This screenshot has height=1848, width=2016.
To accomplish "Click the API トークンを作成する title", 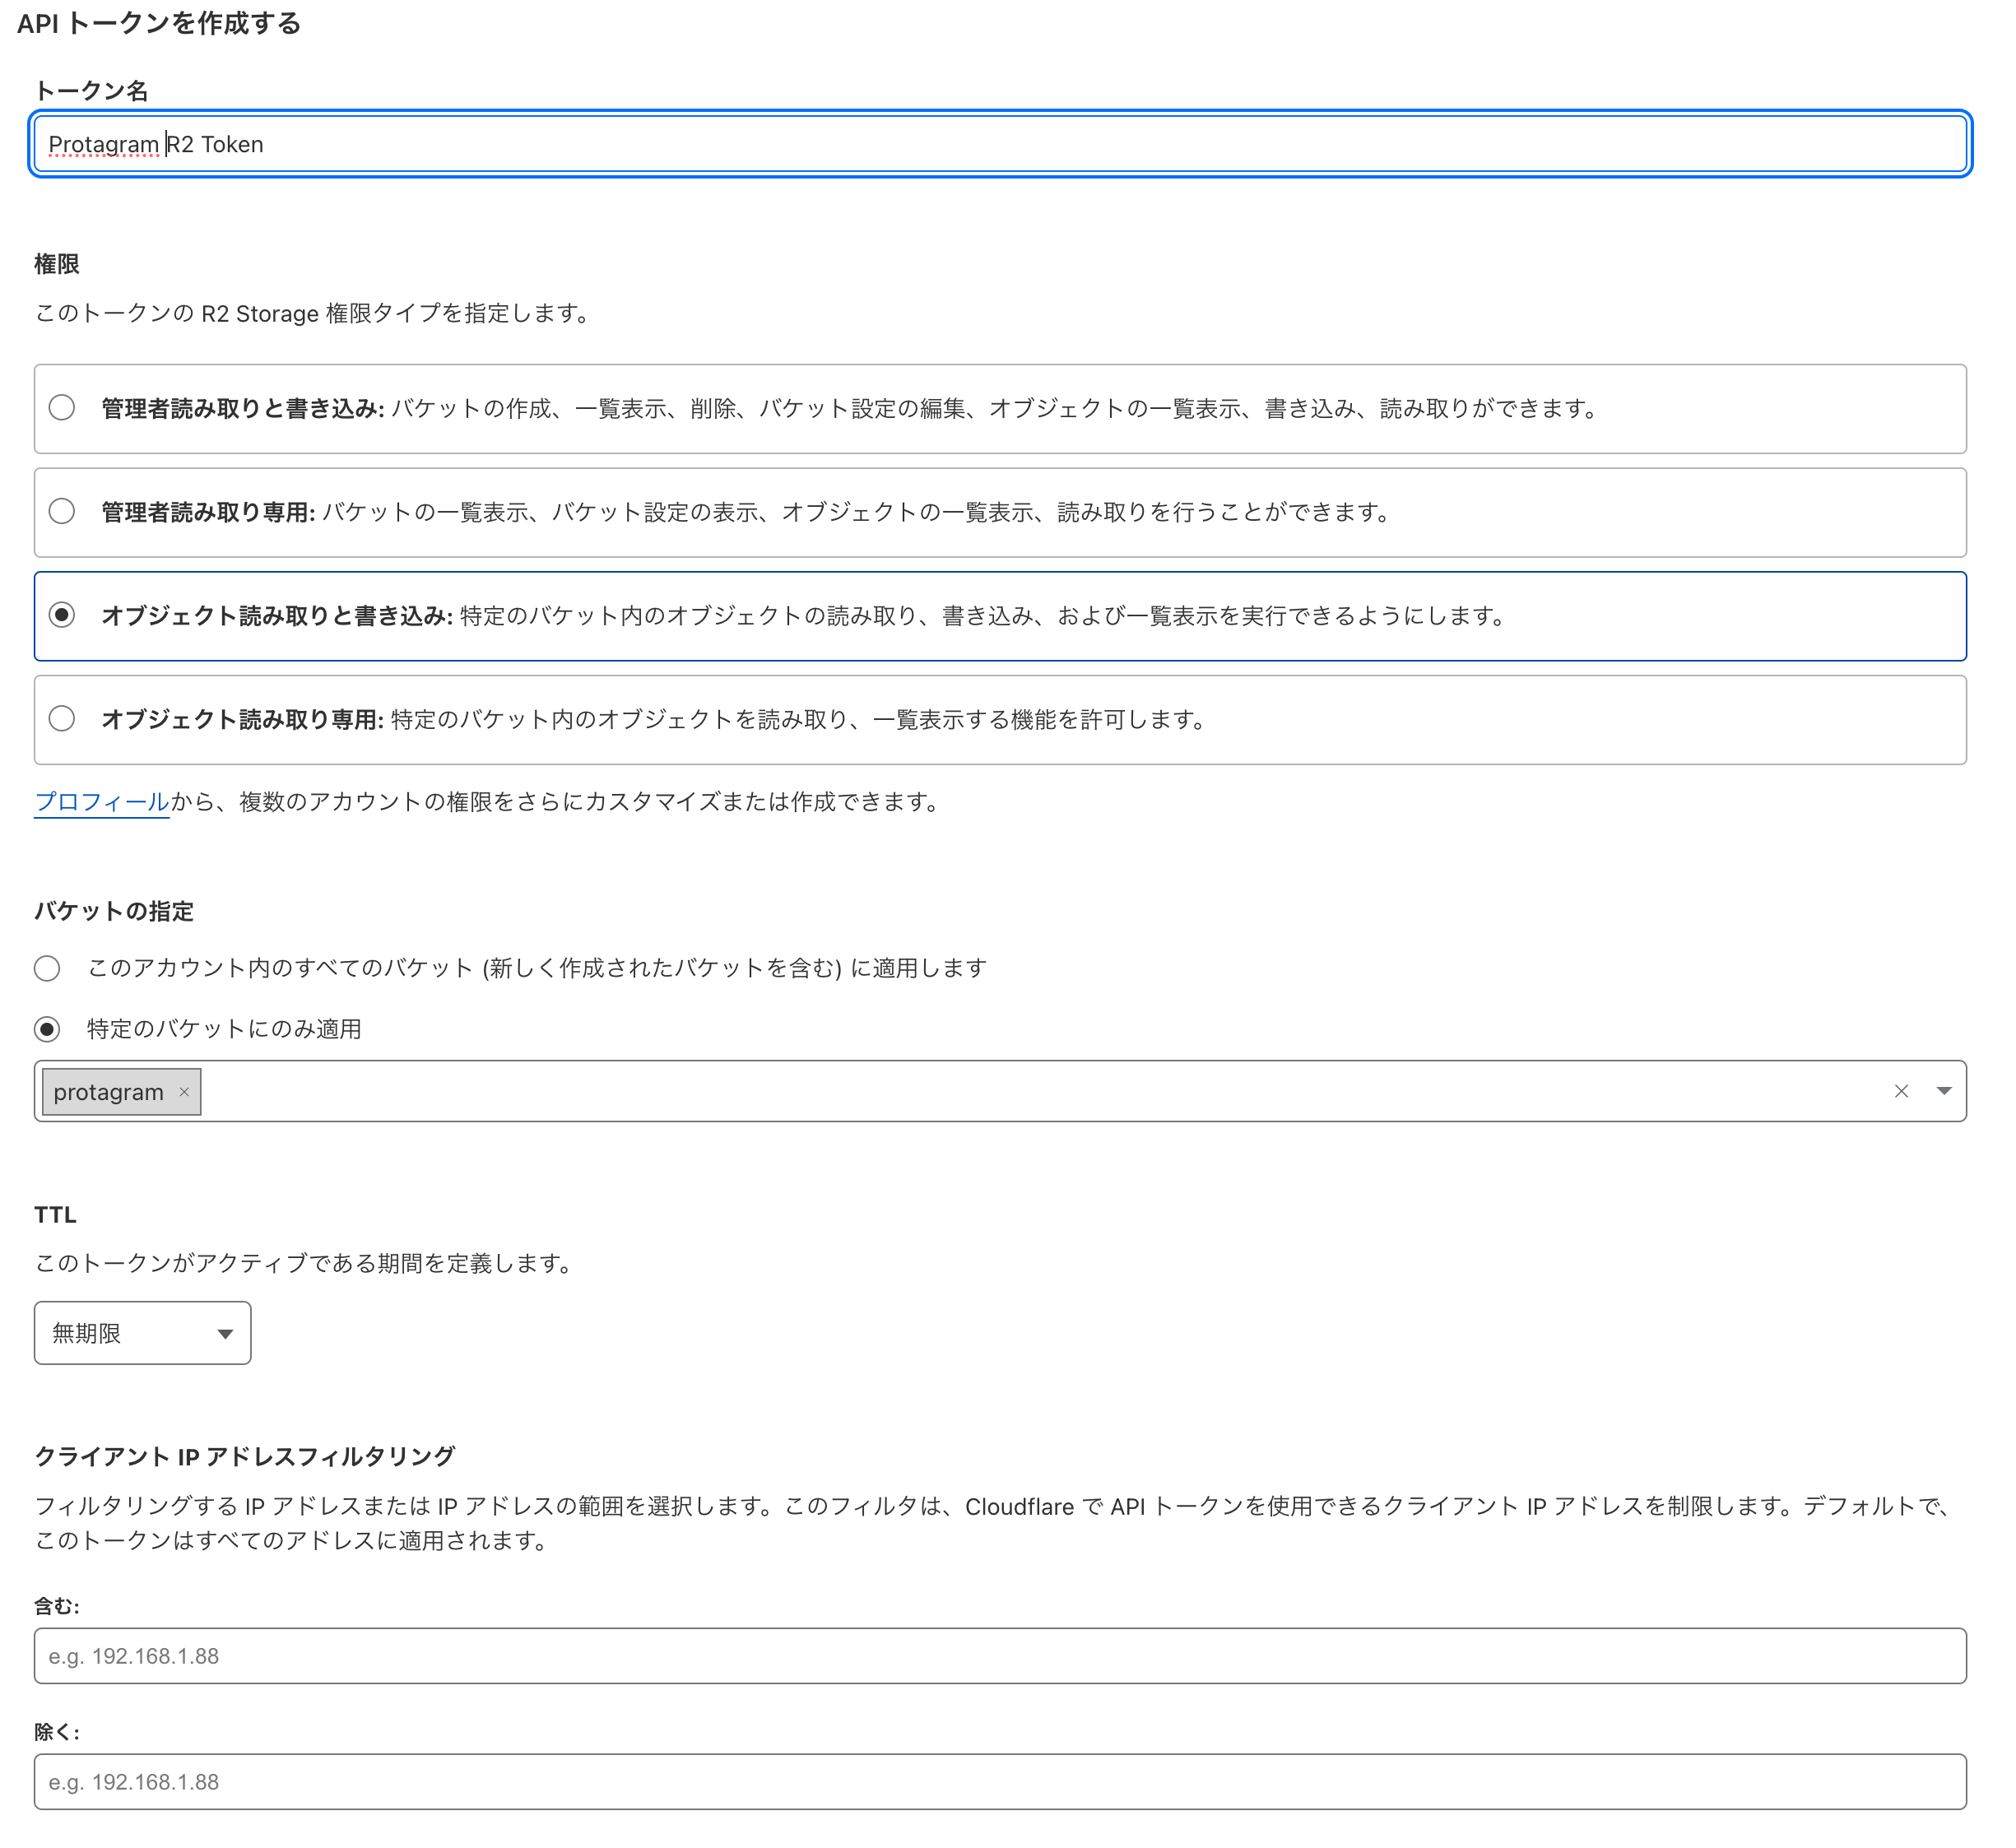I will point(159,23).
